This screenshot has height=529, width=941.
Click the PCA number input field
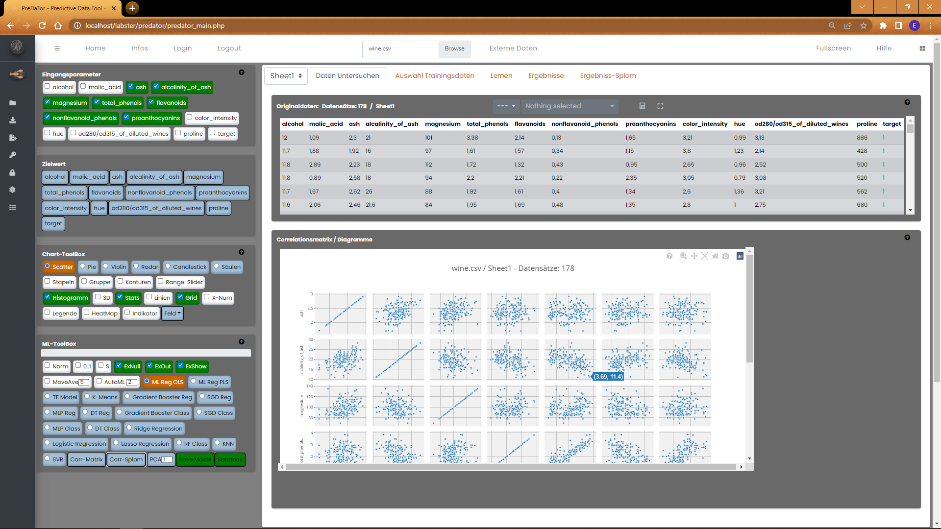coord(167,459)
